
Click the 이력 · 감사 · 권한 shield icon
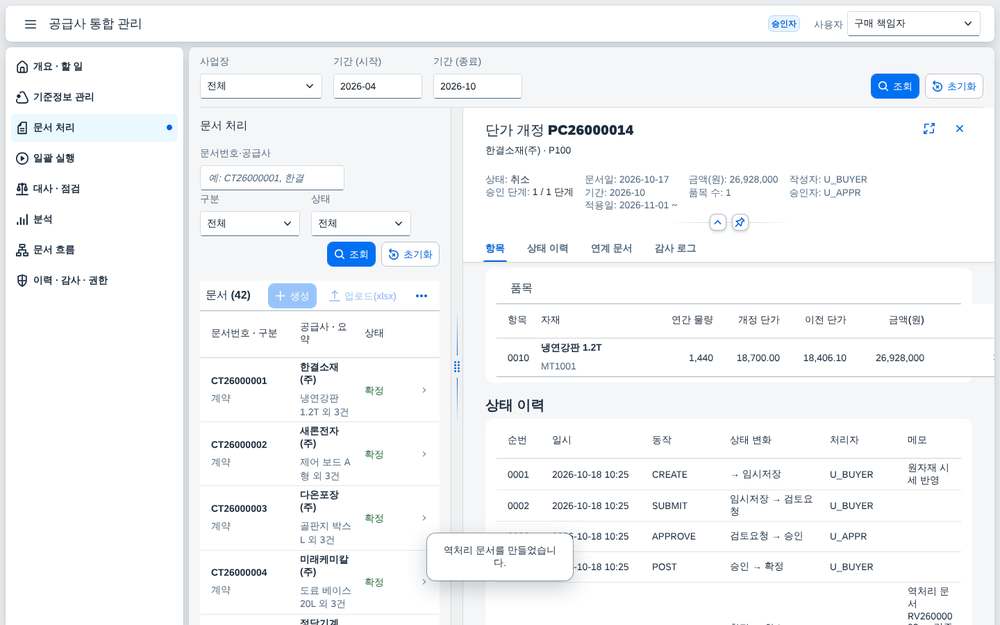tap(22, 281)
